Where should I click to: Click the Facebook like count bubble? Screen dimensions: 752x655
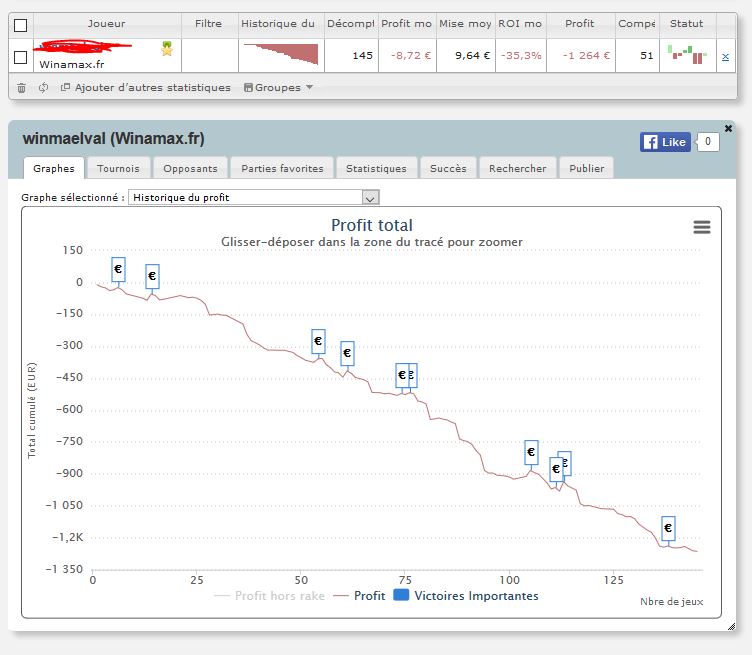(x=707, y=141)
